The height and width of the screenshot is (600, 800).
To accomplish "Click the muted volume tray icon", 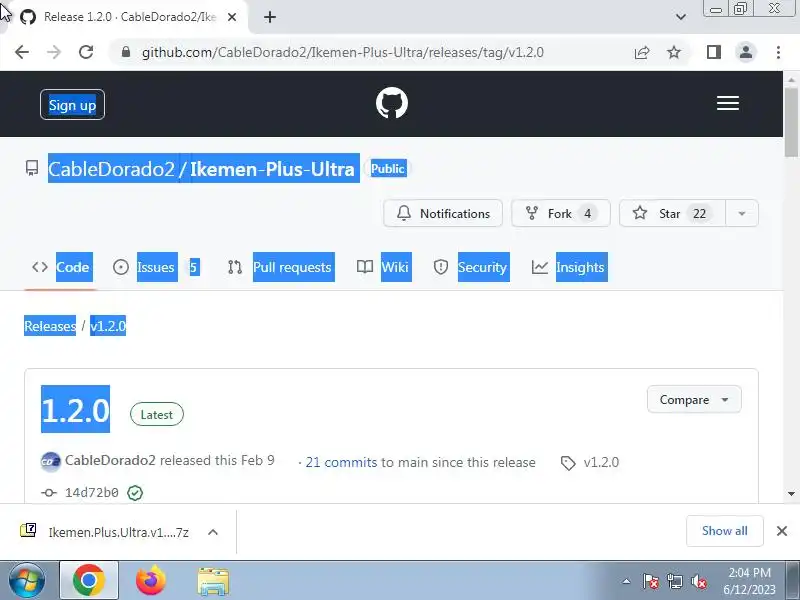I will (x=698, y=581).
